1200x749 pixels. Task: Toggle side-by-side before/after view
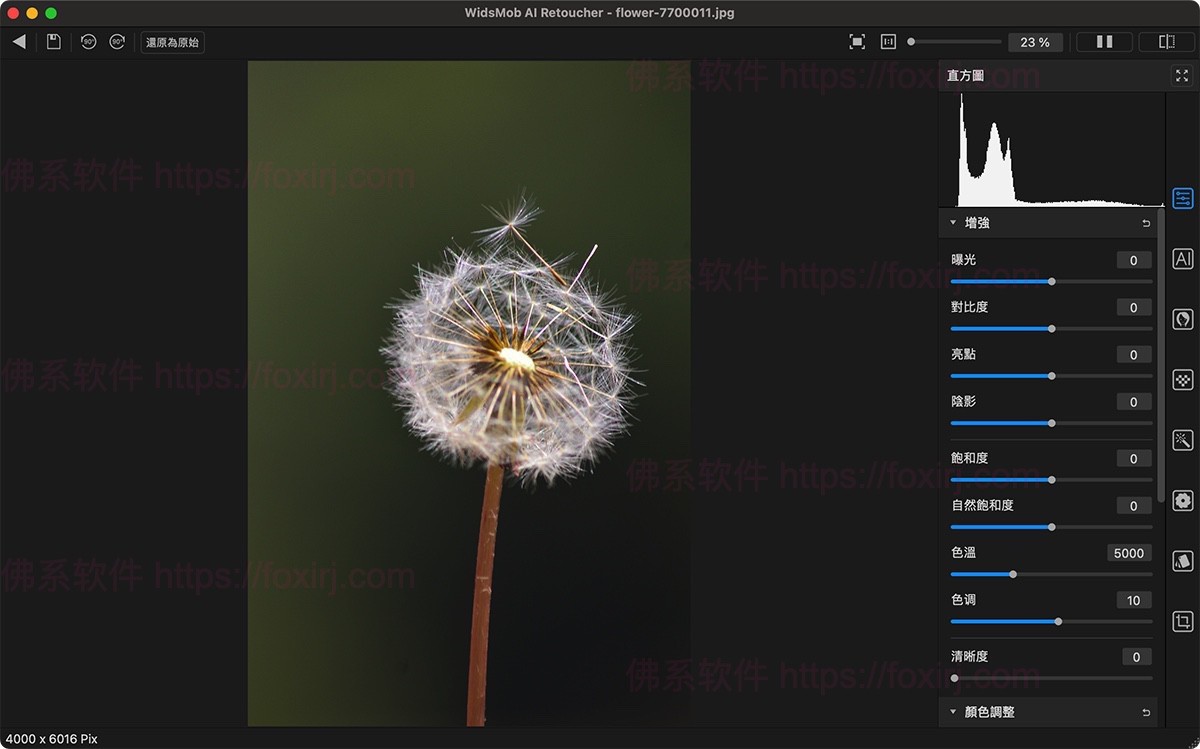(x=1104, y=42)
